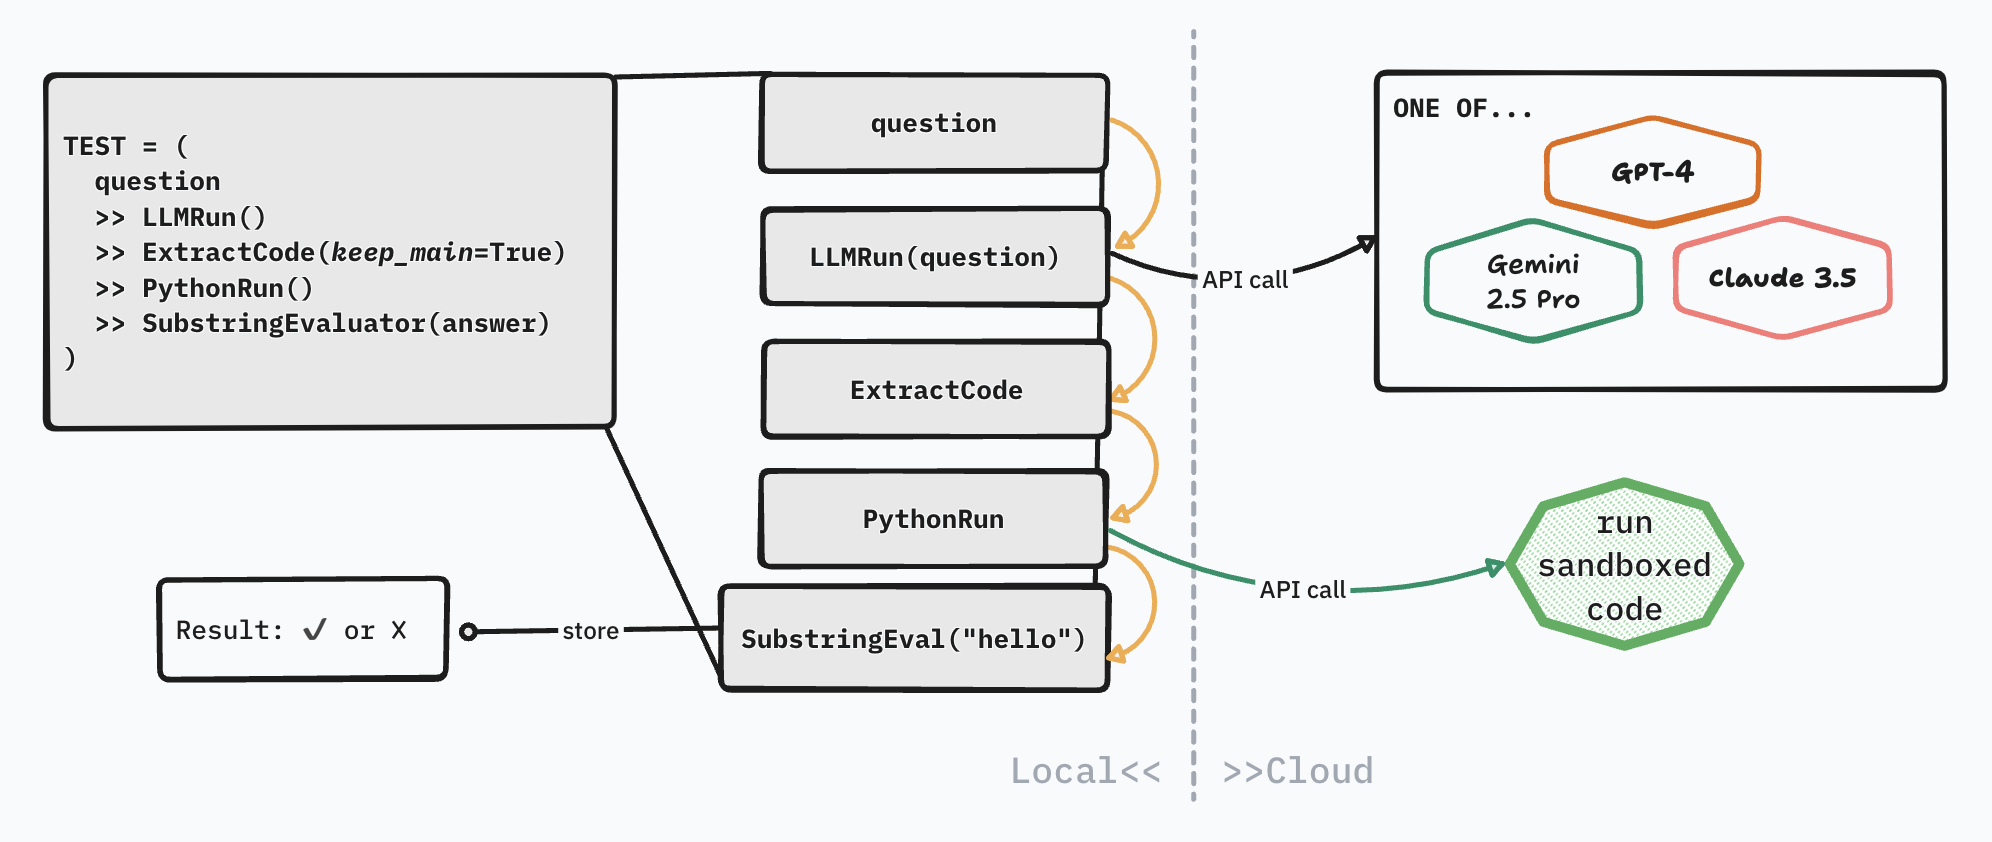
Task: Click the checkmark symbol in Result box
Action: [x=314, y=629]
